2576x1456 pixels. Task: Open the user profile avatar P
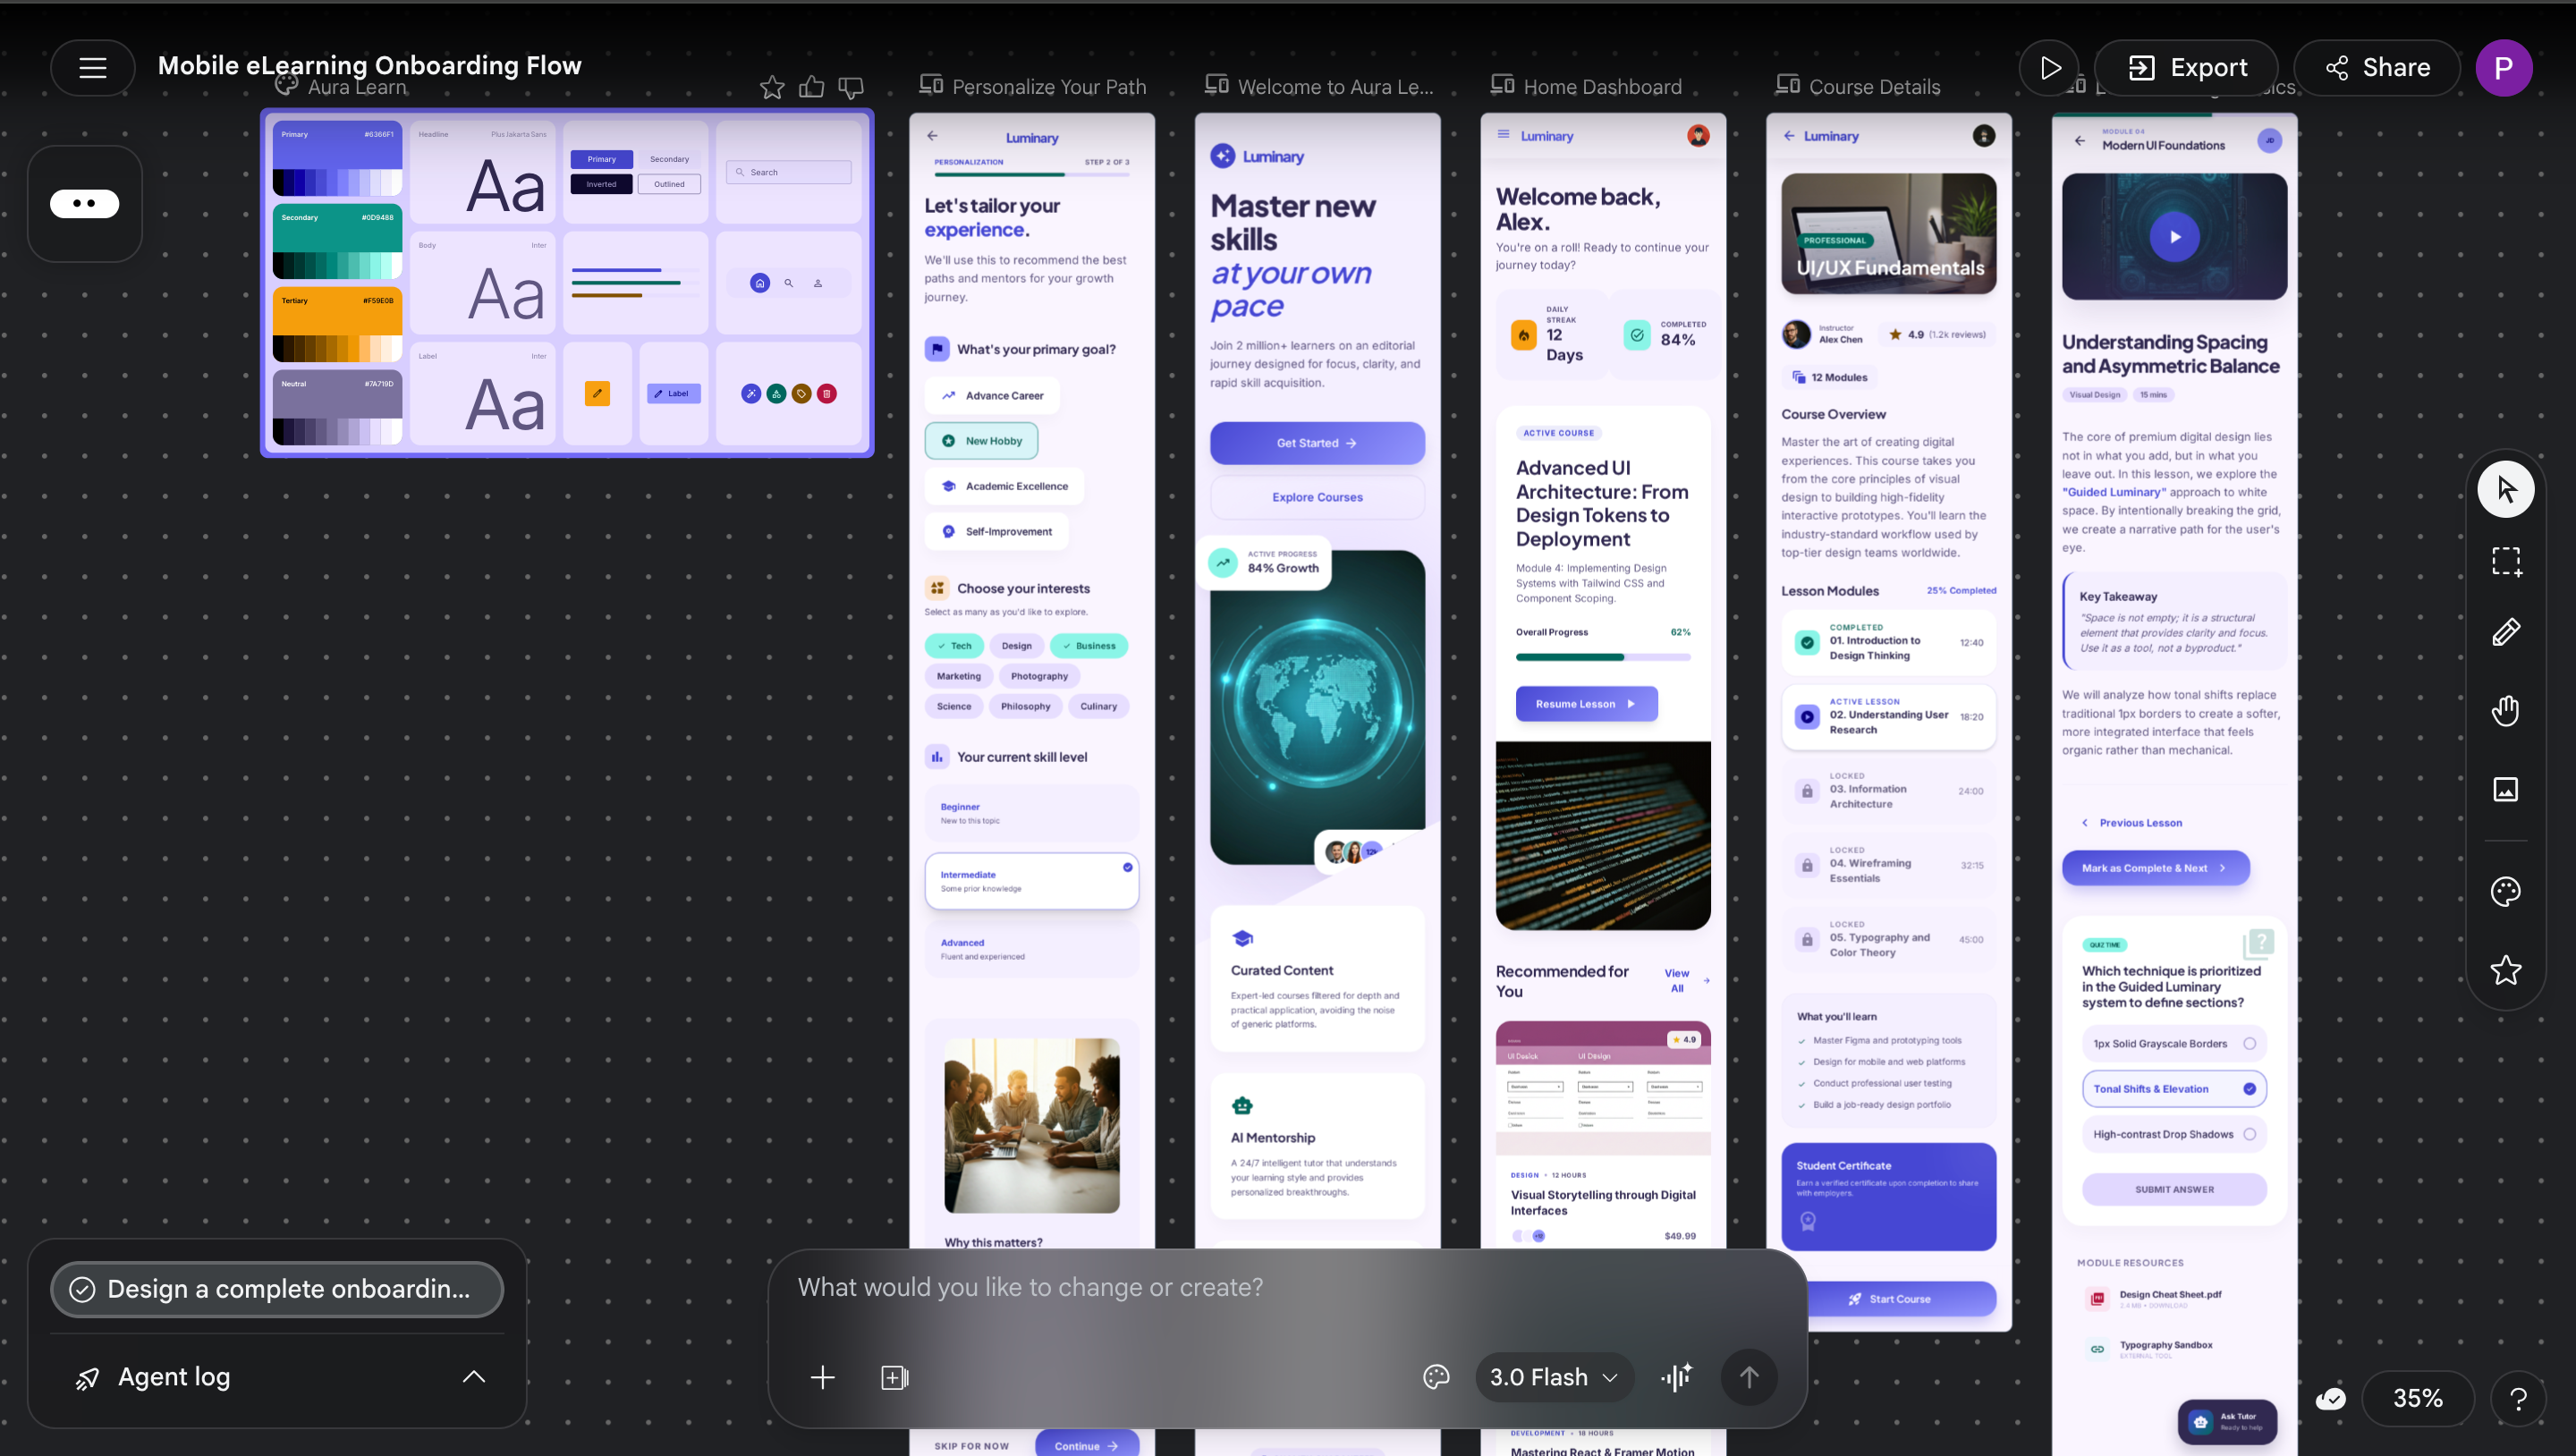pyautogui.click(x=2504, y=68)
